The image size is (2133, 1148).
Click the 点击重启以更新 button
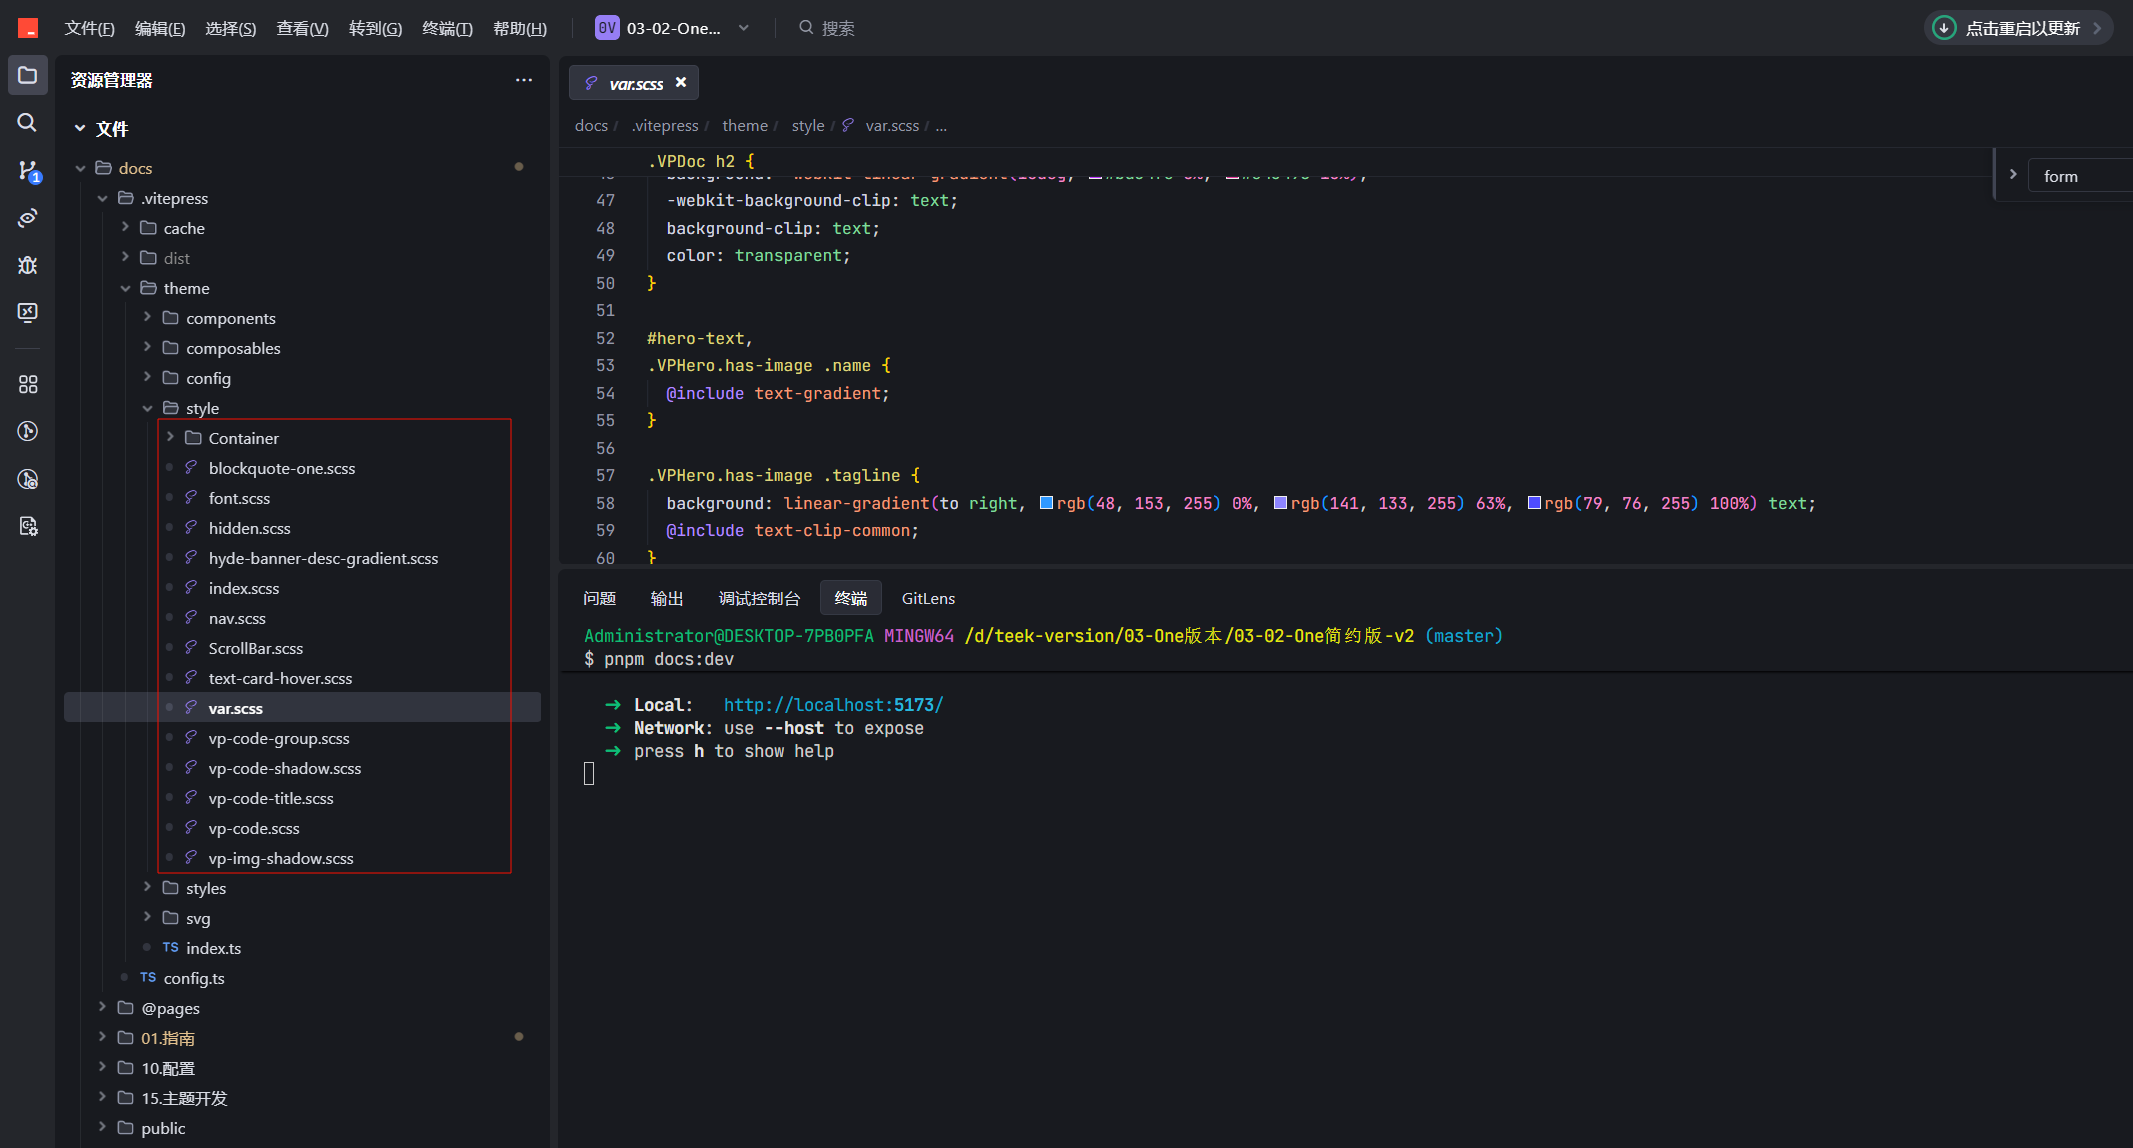pyautogui.click(x=2018, y=28)
